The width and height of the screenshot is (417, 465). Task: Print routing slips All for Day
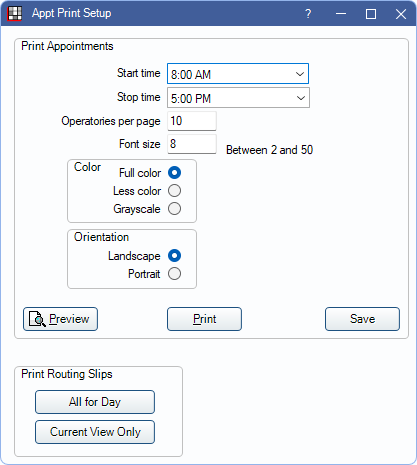coord(95,402)
